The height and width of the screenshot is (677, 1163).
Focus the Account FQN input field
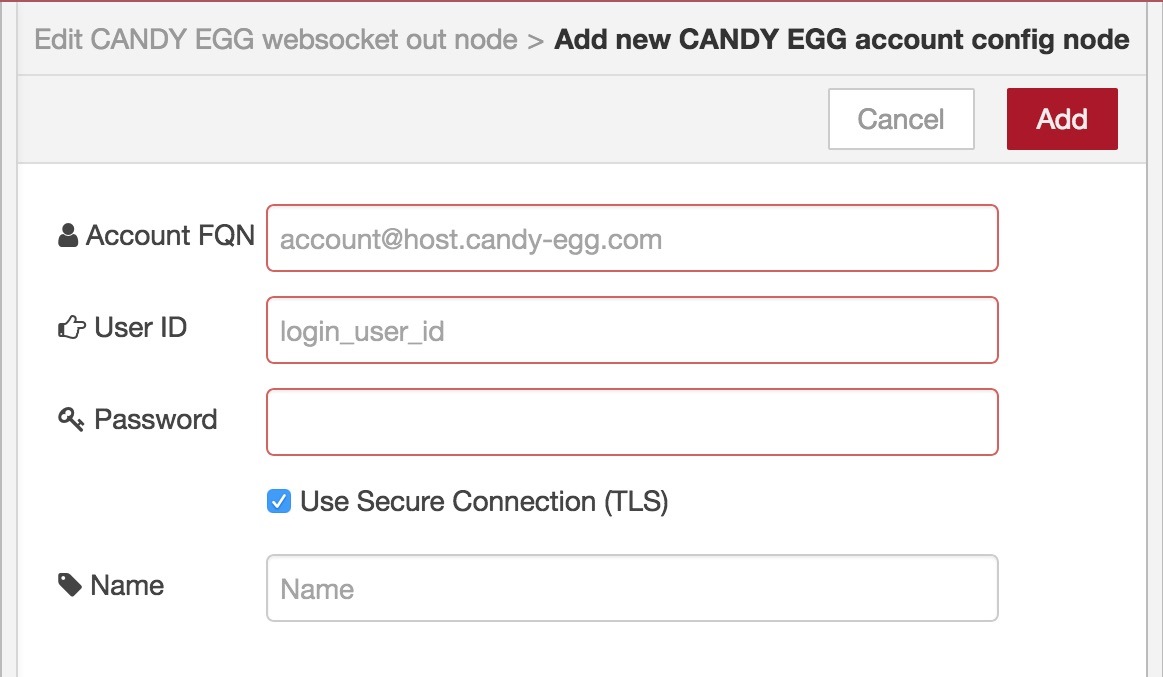click(632, 238)
